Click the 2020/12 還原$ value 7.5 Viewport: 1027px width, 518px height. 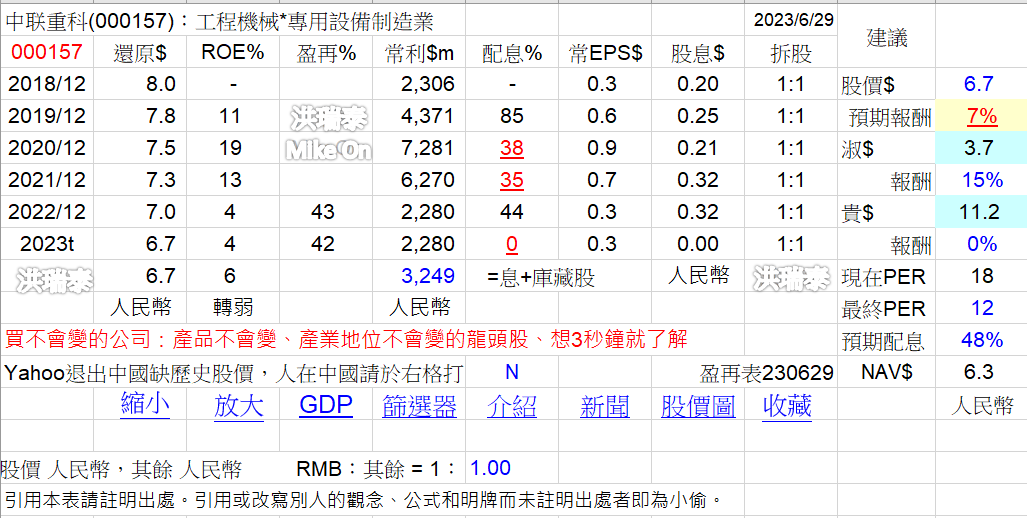point(160,148)
